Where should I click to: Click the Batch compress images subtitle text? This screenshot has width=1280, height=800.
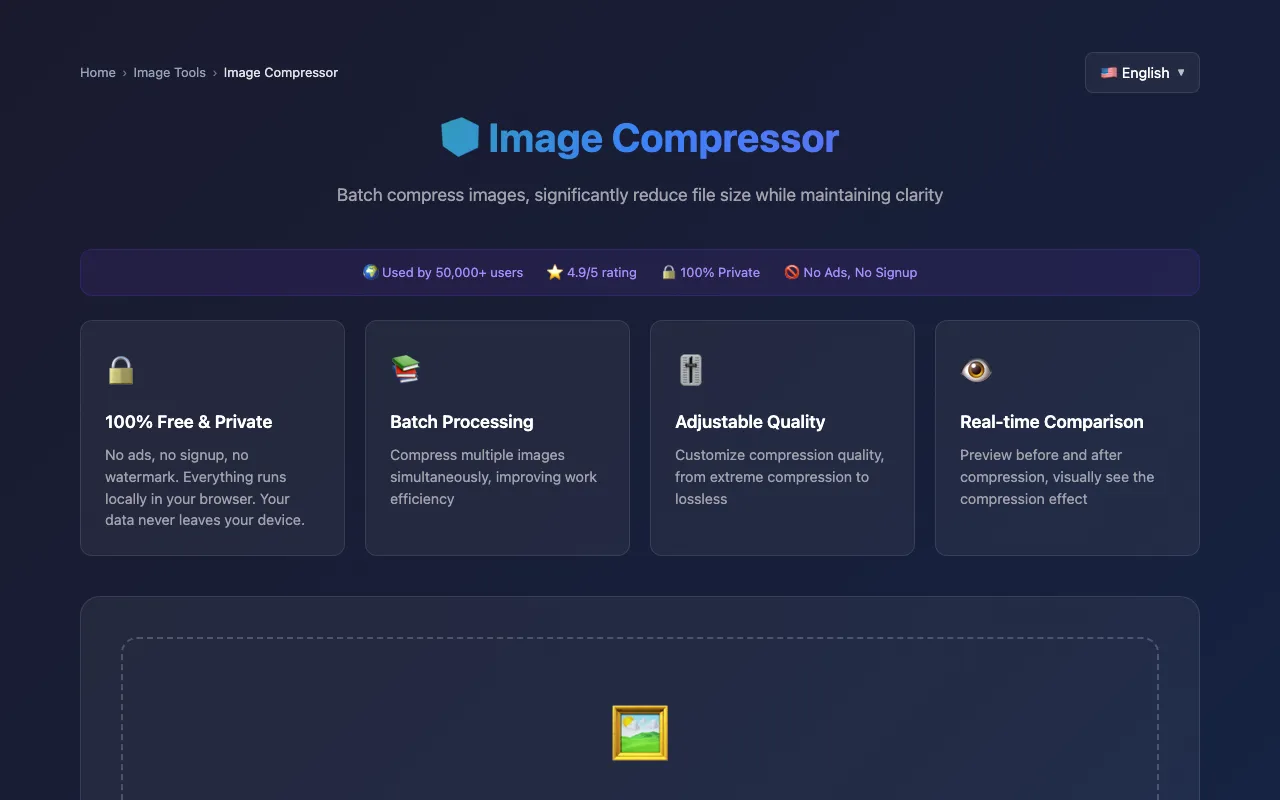(640, 195)
